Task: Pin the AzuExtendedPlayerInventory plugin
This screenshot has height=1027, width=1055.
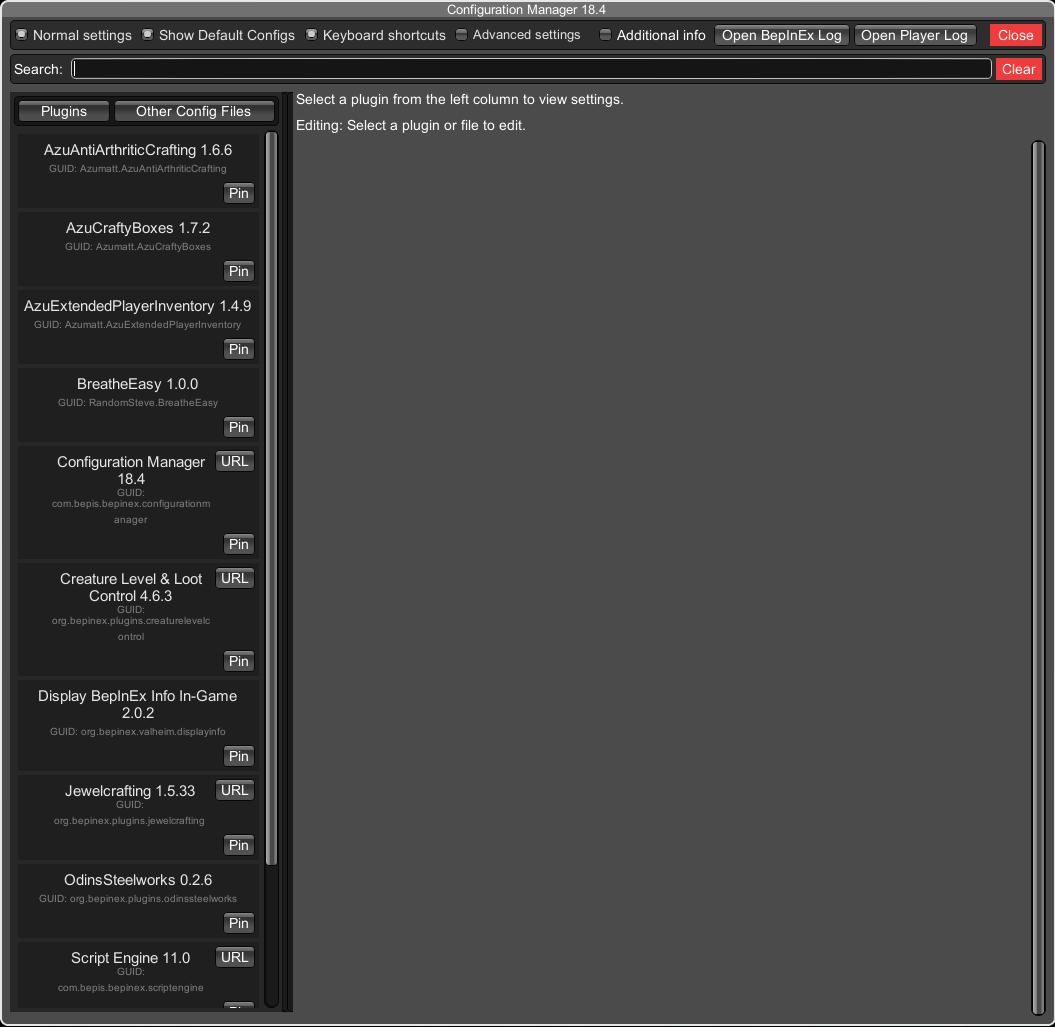Action: pyautogui.click(x=239, y=349)
